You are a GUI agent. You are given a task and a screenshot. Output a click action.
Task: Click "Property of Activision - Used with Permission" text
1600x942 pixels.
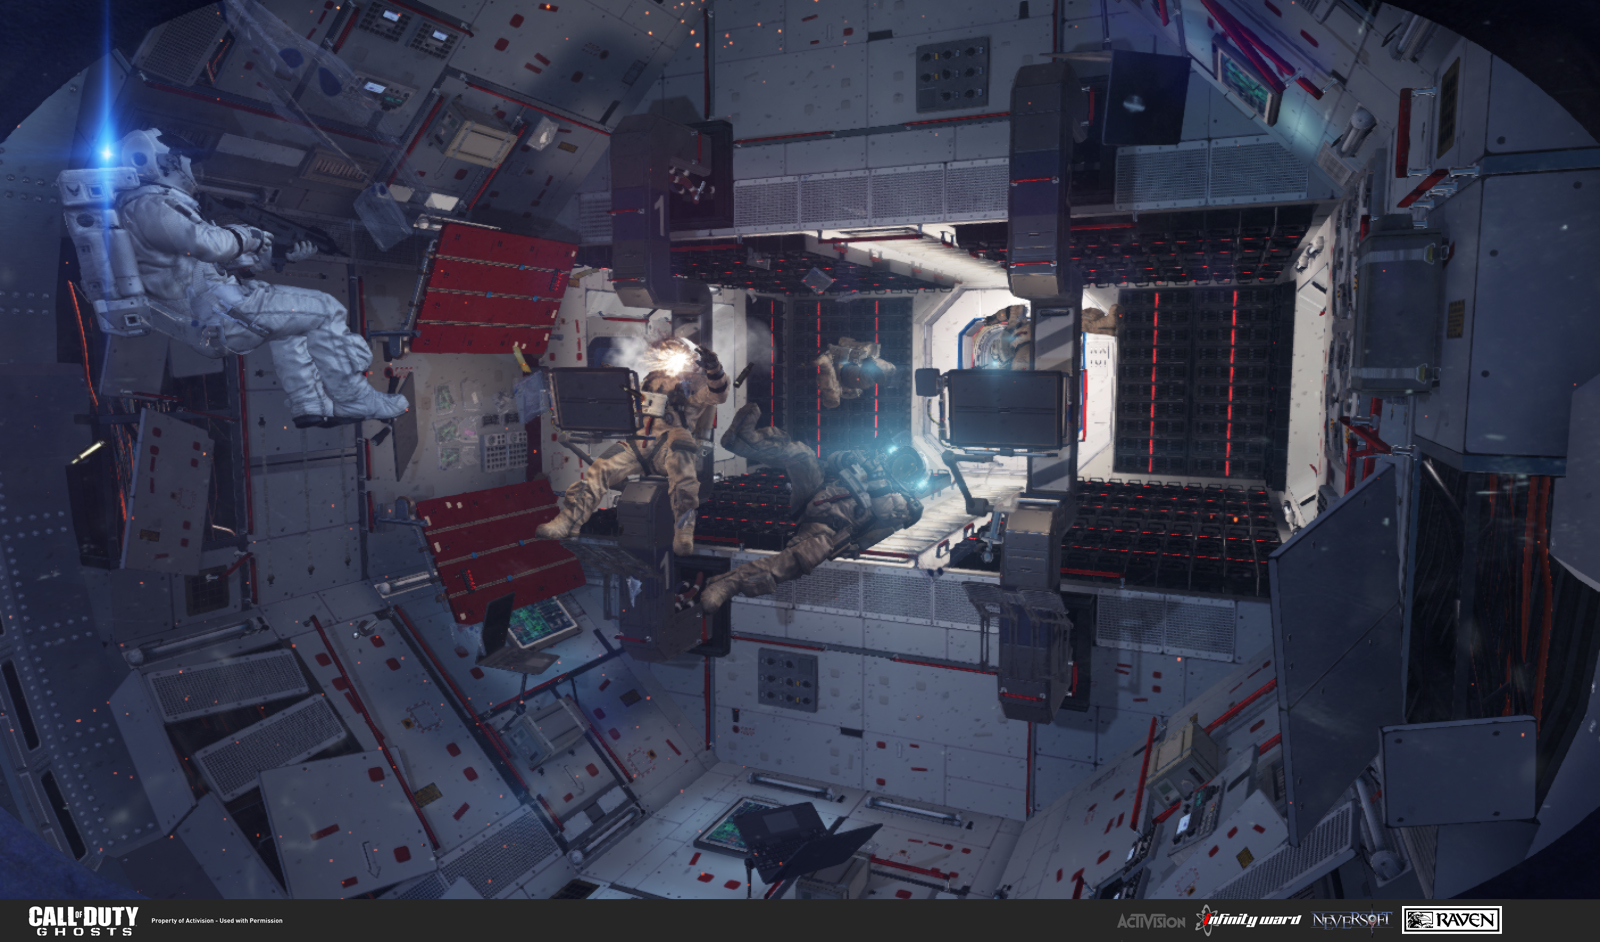[x=217, y=921]
